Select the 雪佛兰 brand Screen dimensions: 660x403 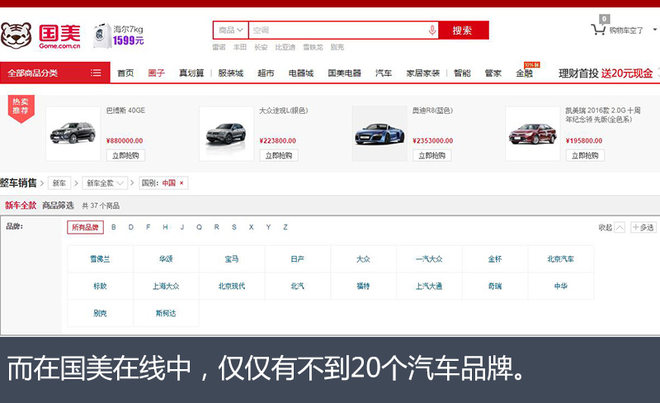point(100,259)
